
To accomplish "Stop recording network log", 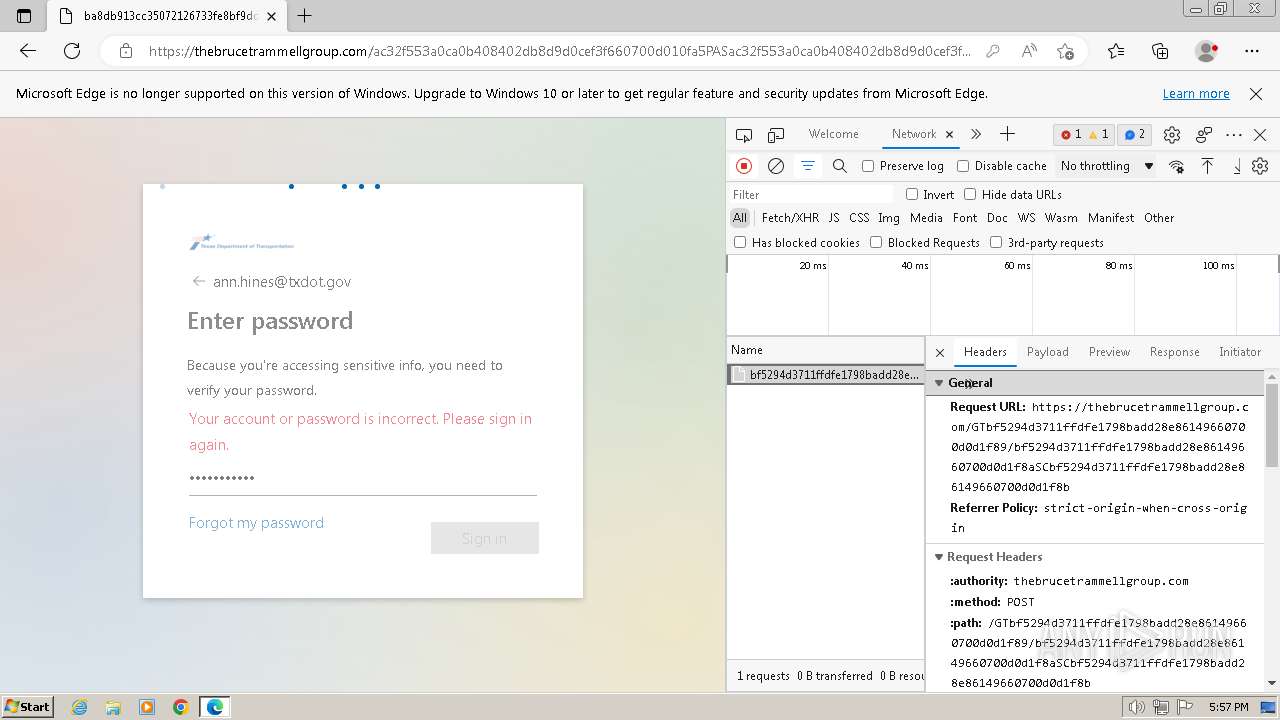I will click(744, 166).
